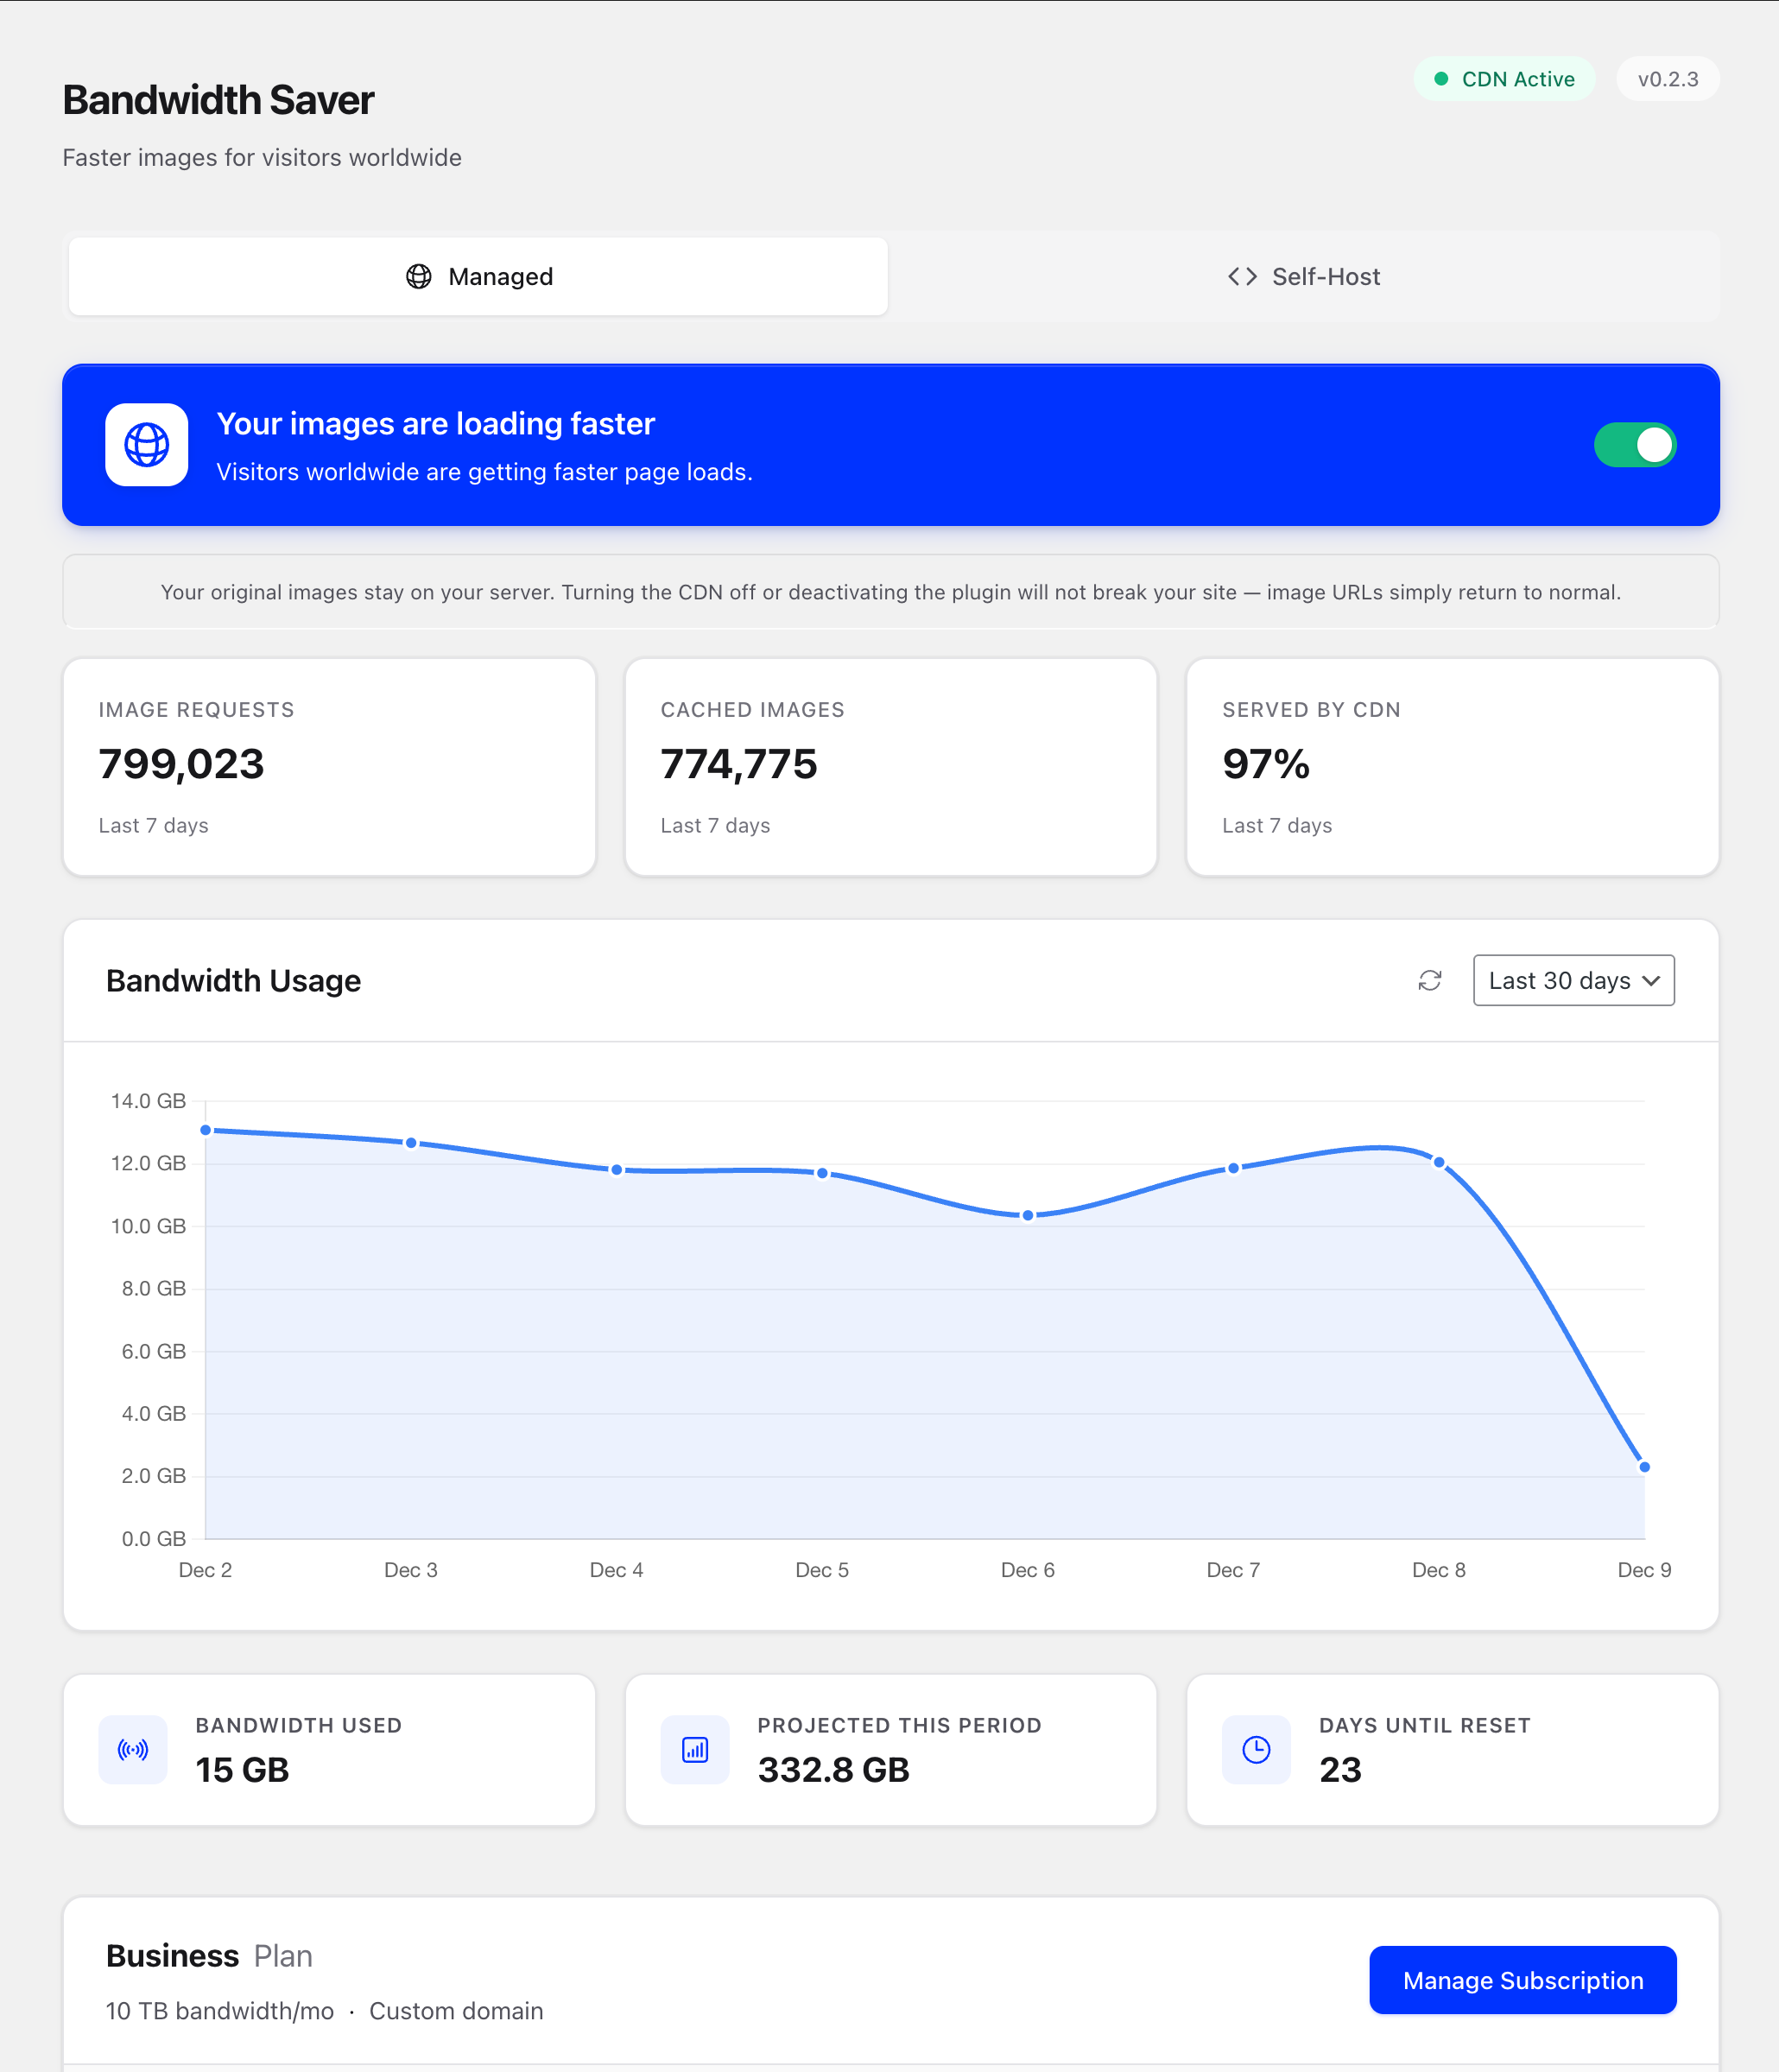Open the Last 30 days dropdown

pyautogui.click(x=1573, y=981)
